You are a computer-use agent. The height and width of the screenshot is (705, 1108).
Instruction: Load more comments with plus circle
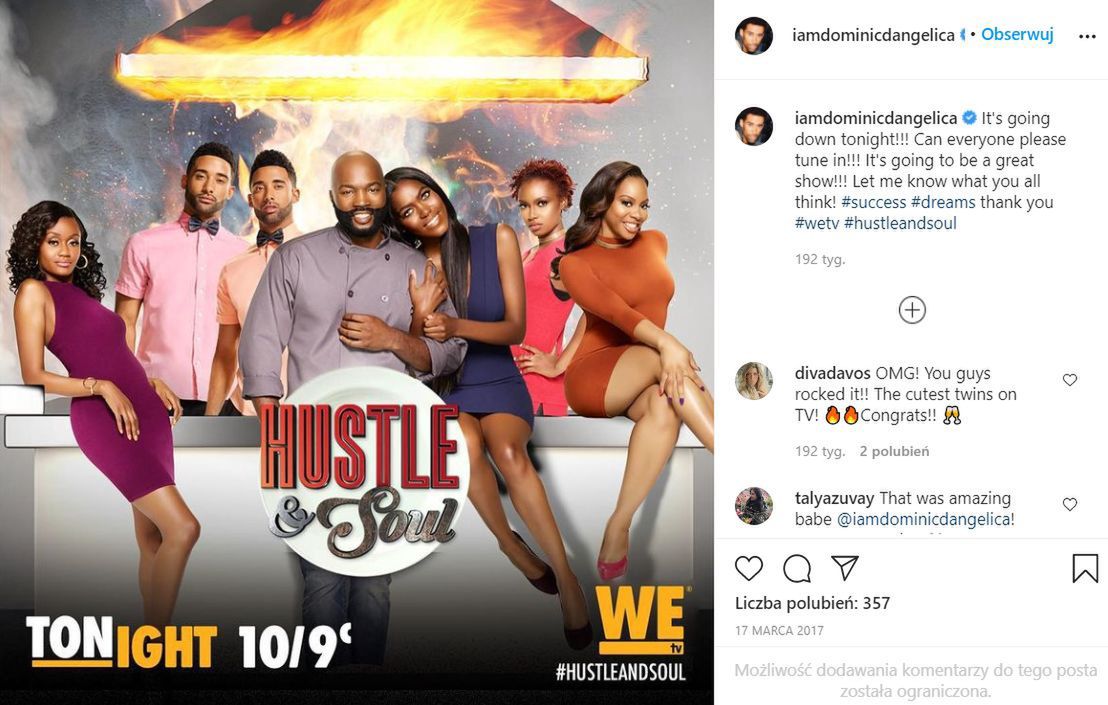click(x=912, y=310)
